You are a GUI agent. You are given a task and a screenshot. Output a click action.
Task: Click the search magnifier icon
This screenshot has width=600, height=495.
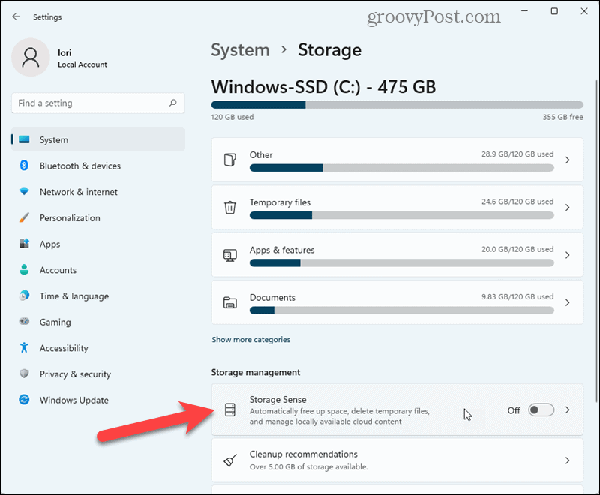(x=173, y=103)
